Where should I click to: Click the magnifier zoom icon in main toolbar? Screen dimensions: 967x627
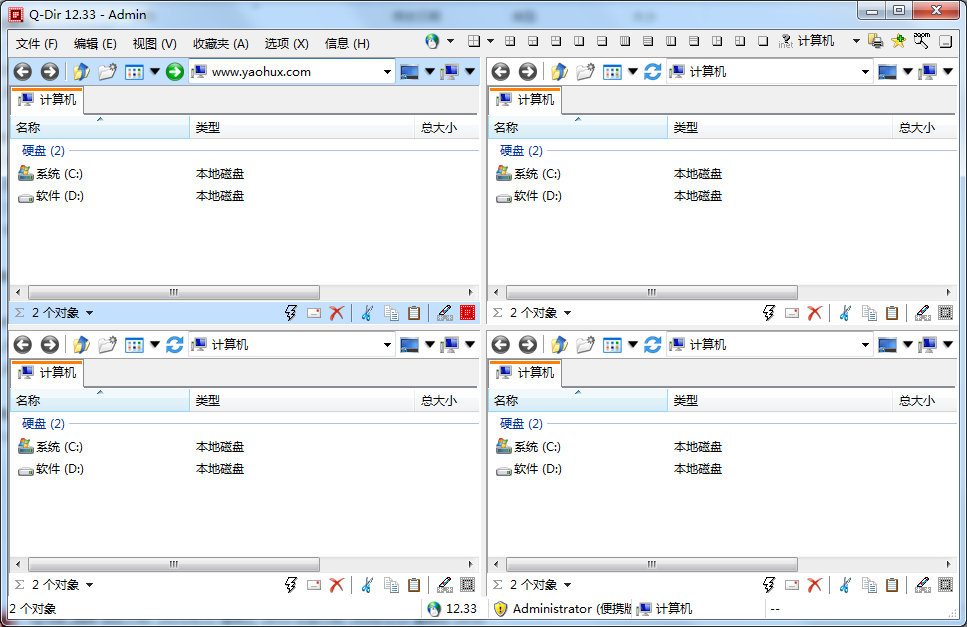(921, 42)
